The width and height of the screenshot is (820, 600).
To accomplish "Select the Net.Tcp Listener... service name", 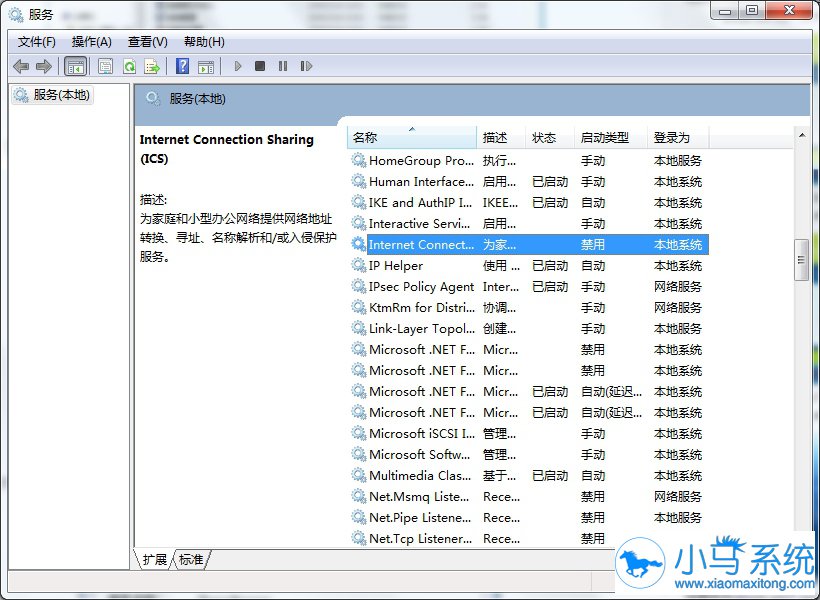I will 420,538.
